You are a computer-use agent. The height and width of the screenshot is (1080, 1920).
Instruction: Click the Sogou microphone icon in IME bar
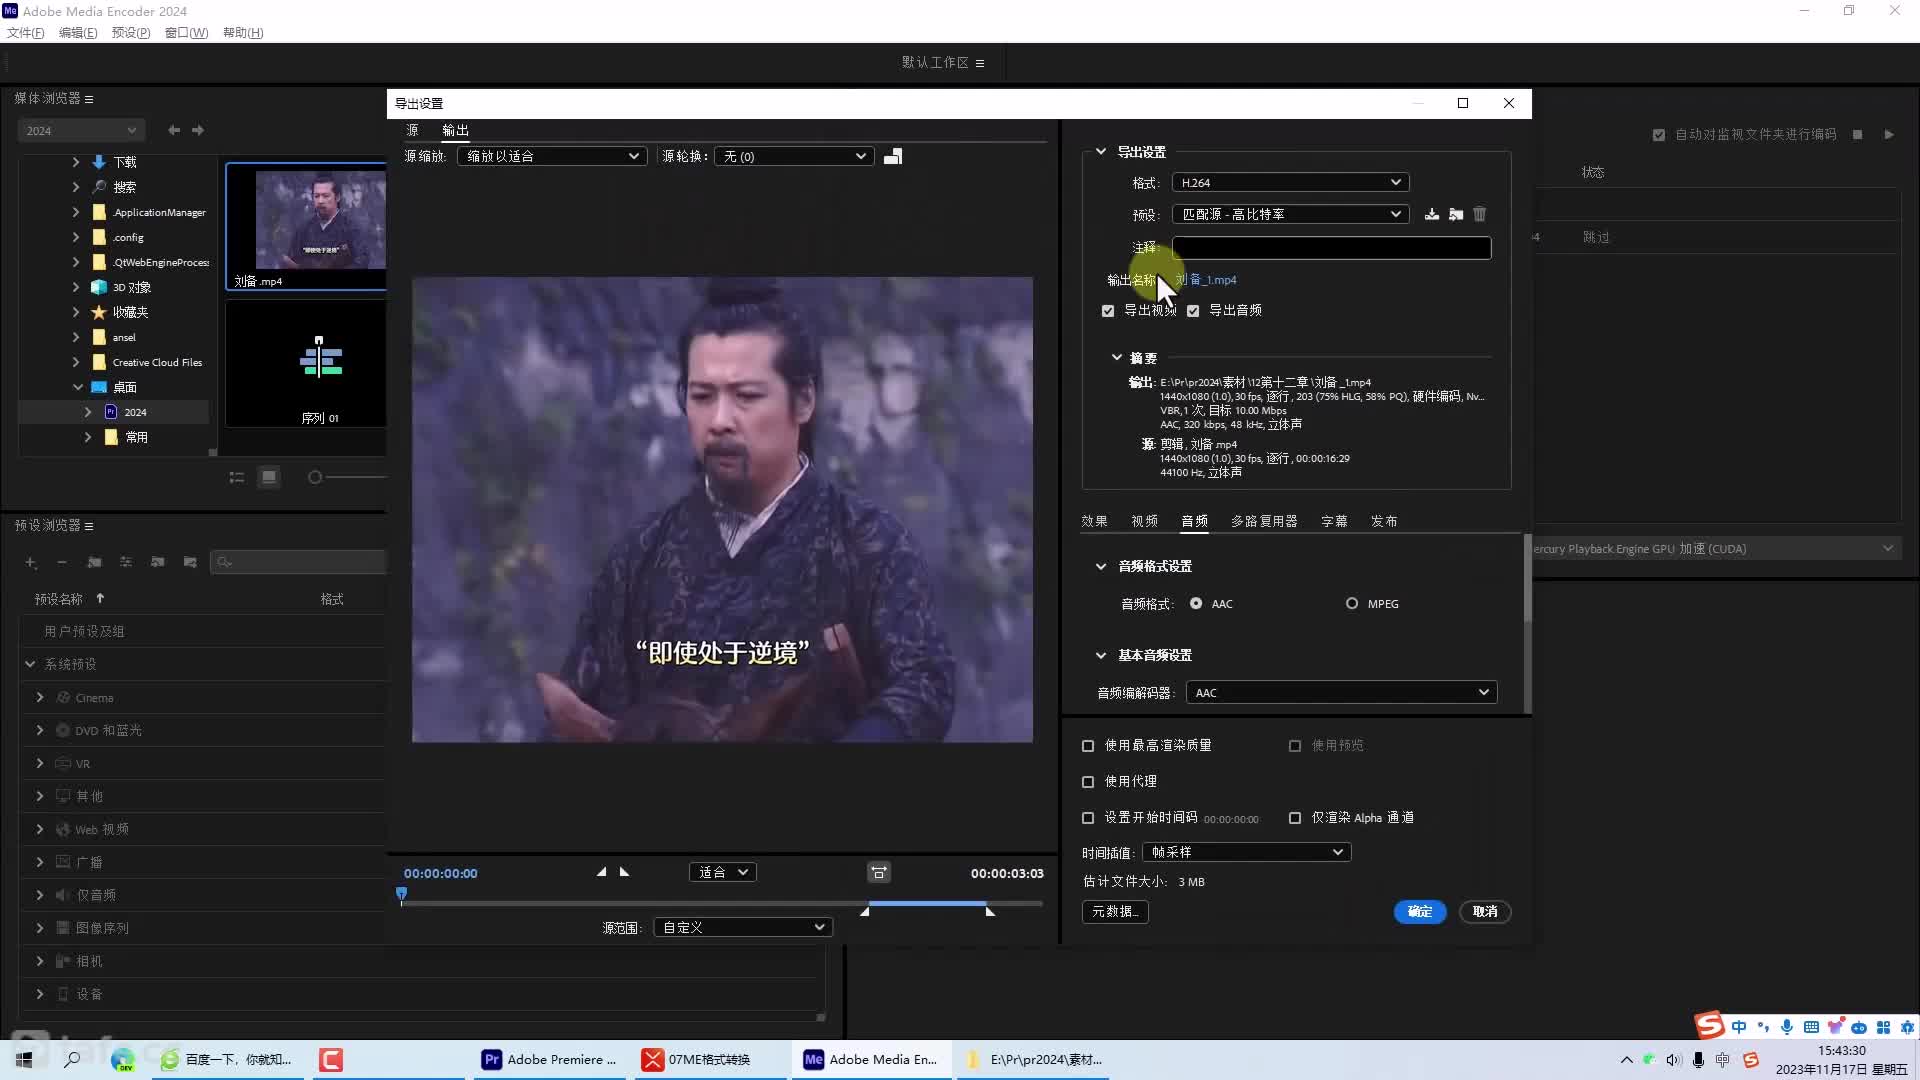coord(1787,1027)
